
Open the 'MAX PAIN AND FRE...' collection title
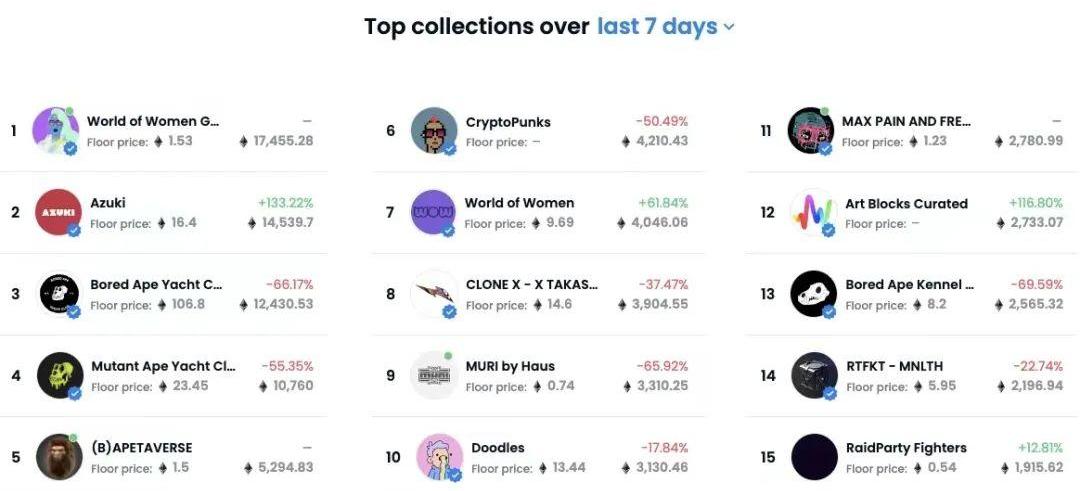(x=906, y=121)
